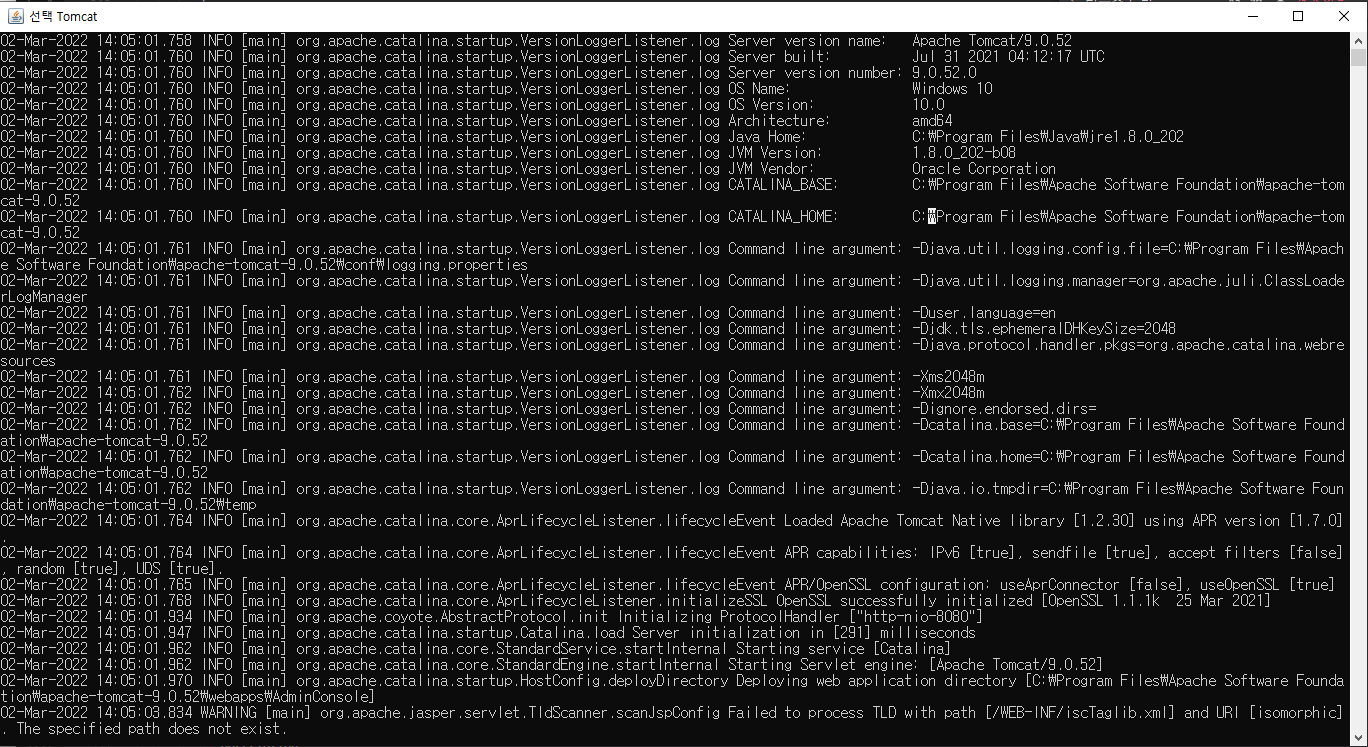The height and width of the screenshot is (747, 1368).
Task: Select the 'amd64' architecture value
Action: [x=932, y=121]
